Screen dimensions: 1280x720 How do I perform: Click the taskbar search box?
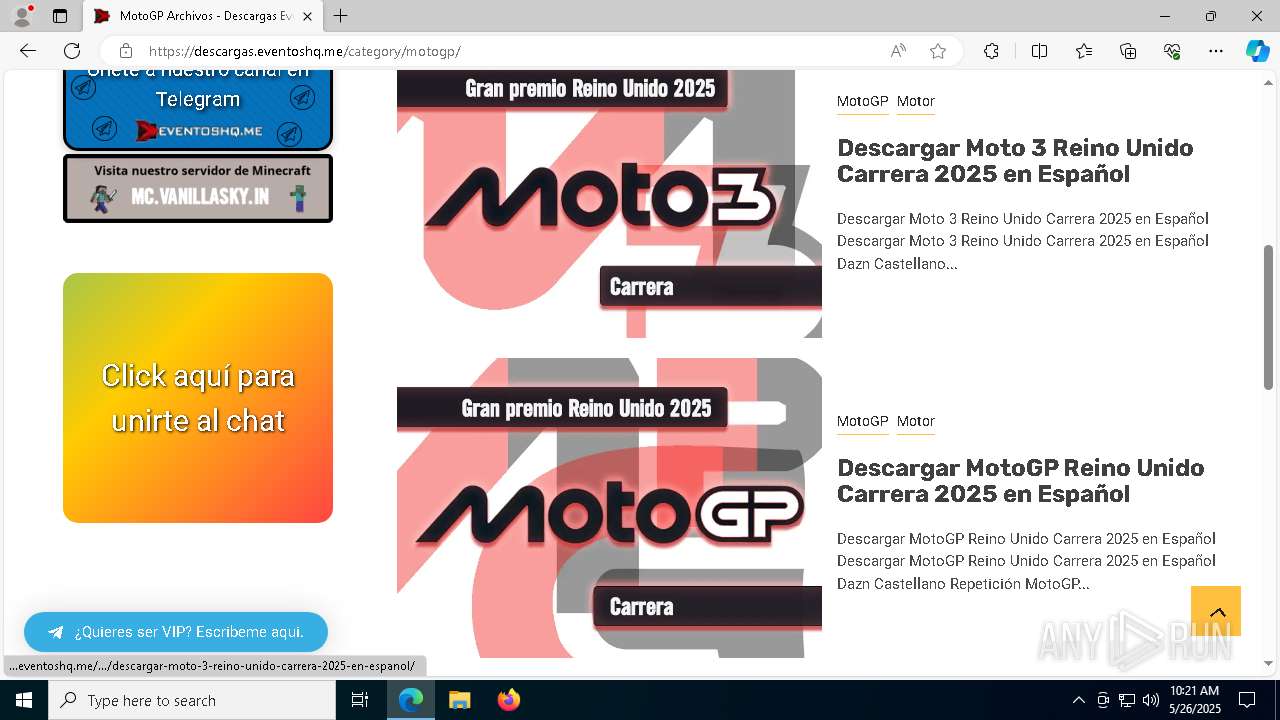(192, 700)
